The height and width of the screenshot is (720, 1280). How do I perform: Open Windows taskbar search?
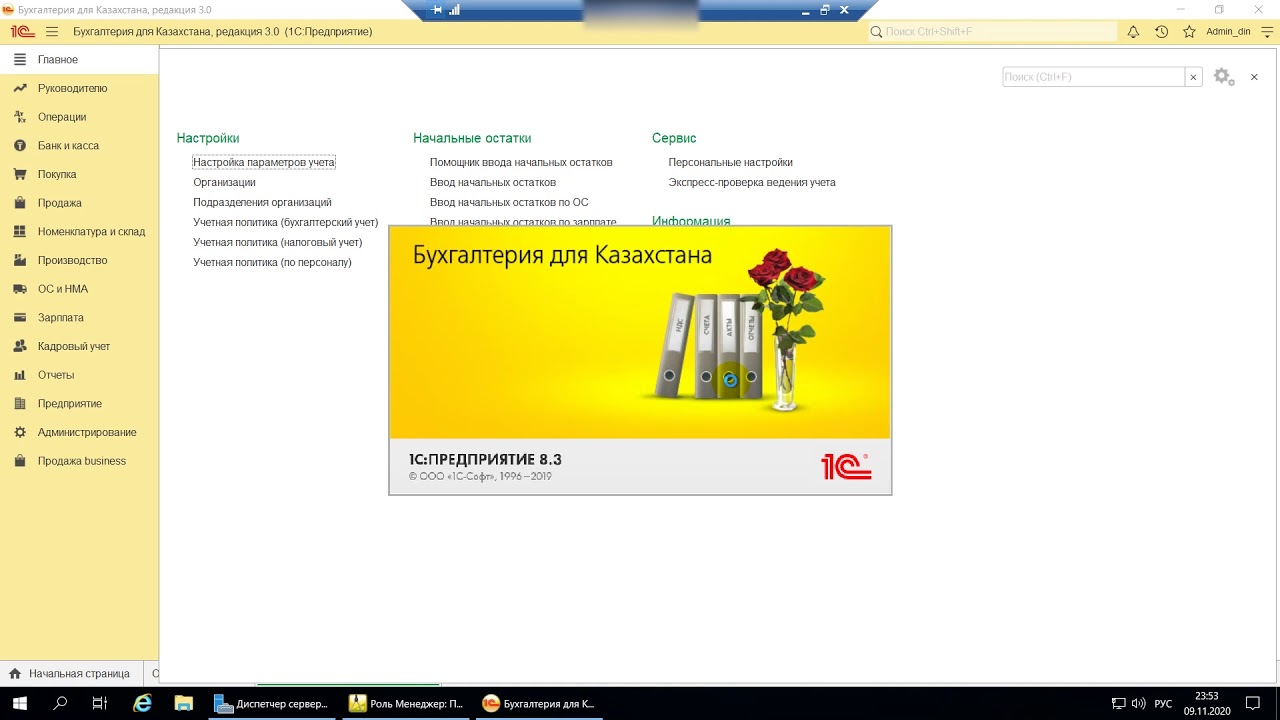click(60, 704)
